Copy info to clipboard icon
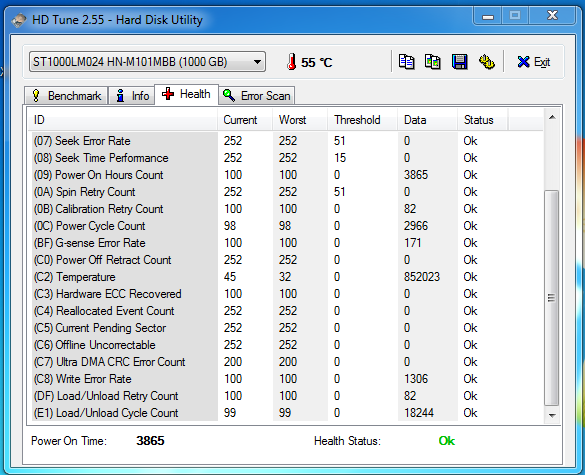The height and width of the screenshot is (475, 585). [x=406, y=62]
